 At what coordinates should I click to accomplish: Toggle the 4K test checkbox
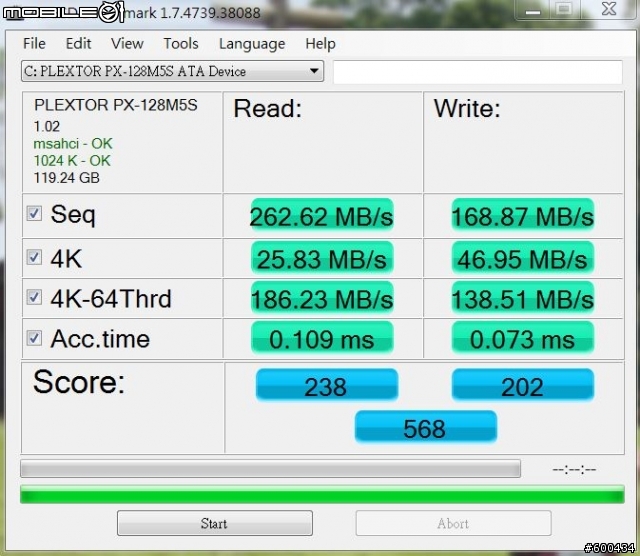tap(34, 257)
